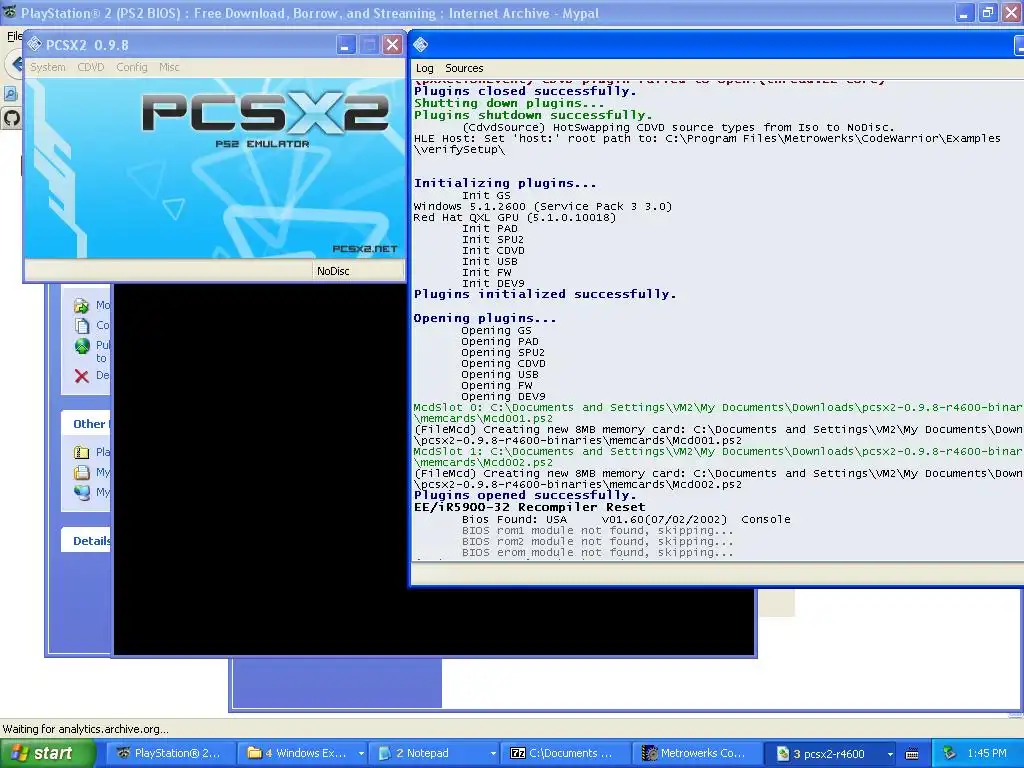
Task: Click 'EE/iR5900-32 Recompiler Reset' log line
Action: point(529,507)
